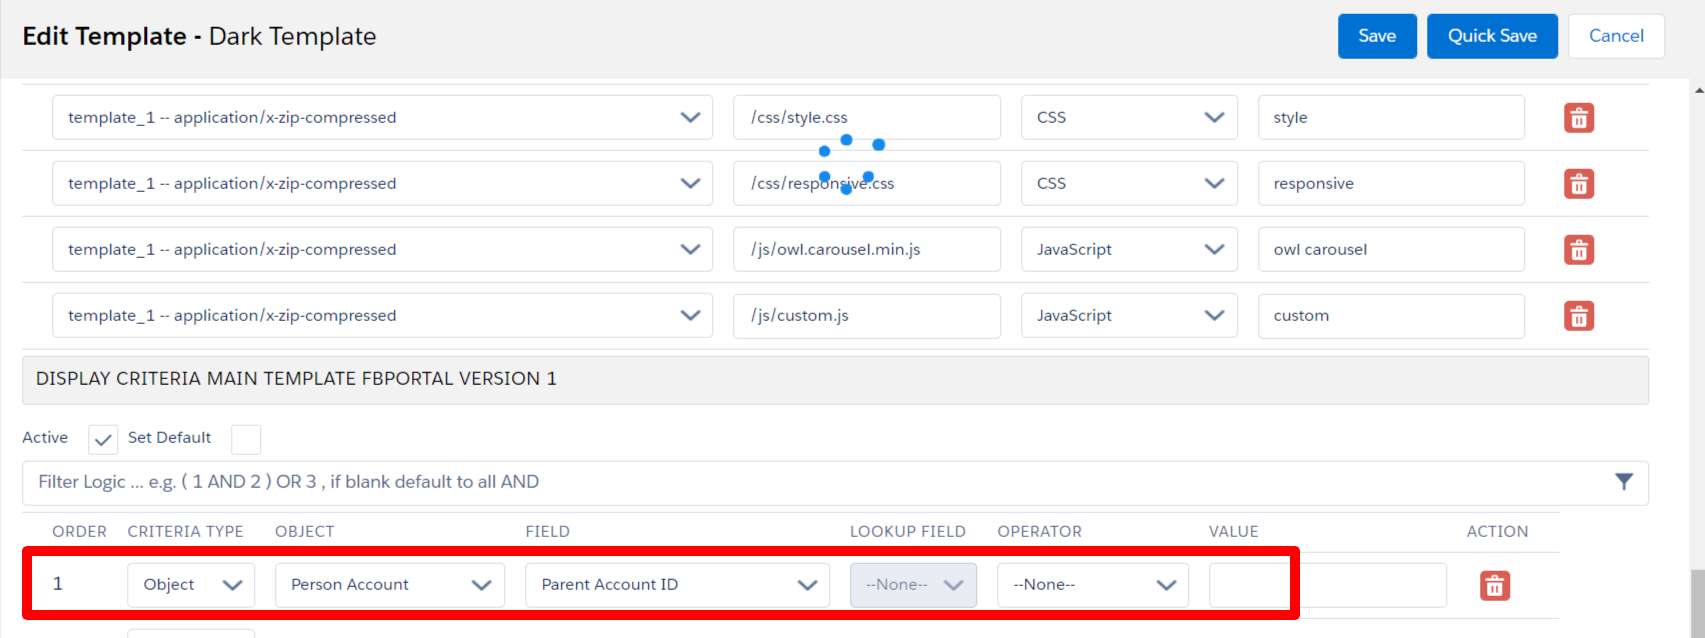
Task: Change the CSS type dropdown for style
Action: click(x=1128, y=118)
